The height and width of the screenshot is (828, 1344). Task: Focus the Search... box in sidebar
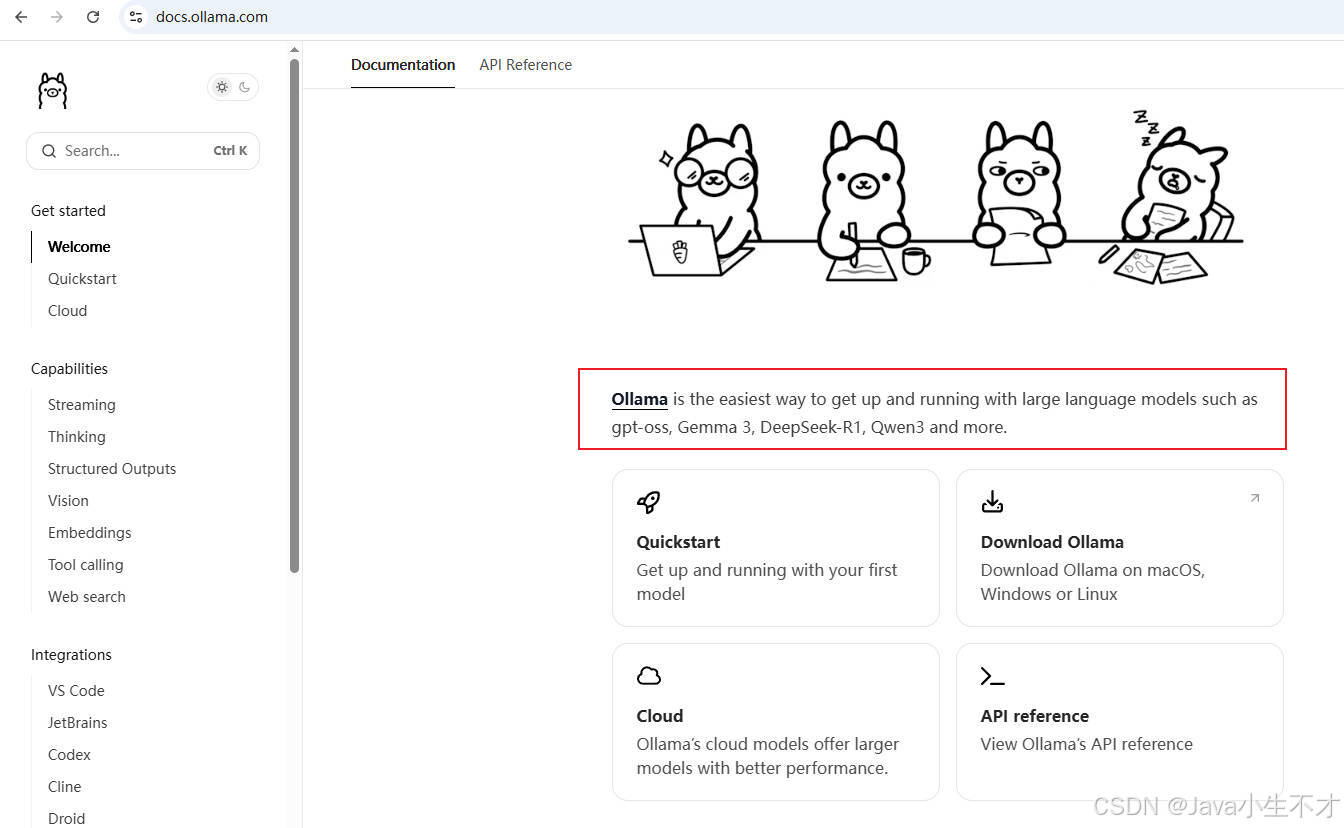[143, 151]
